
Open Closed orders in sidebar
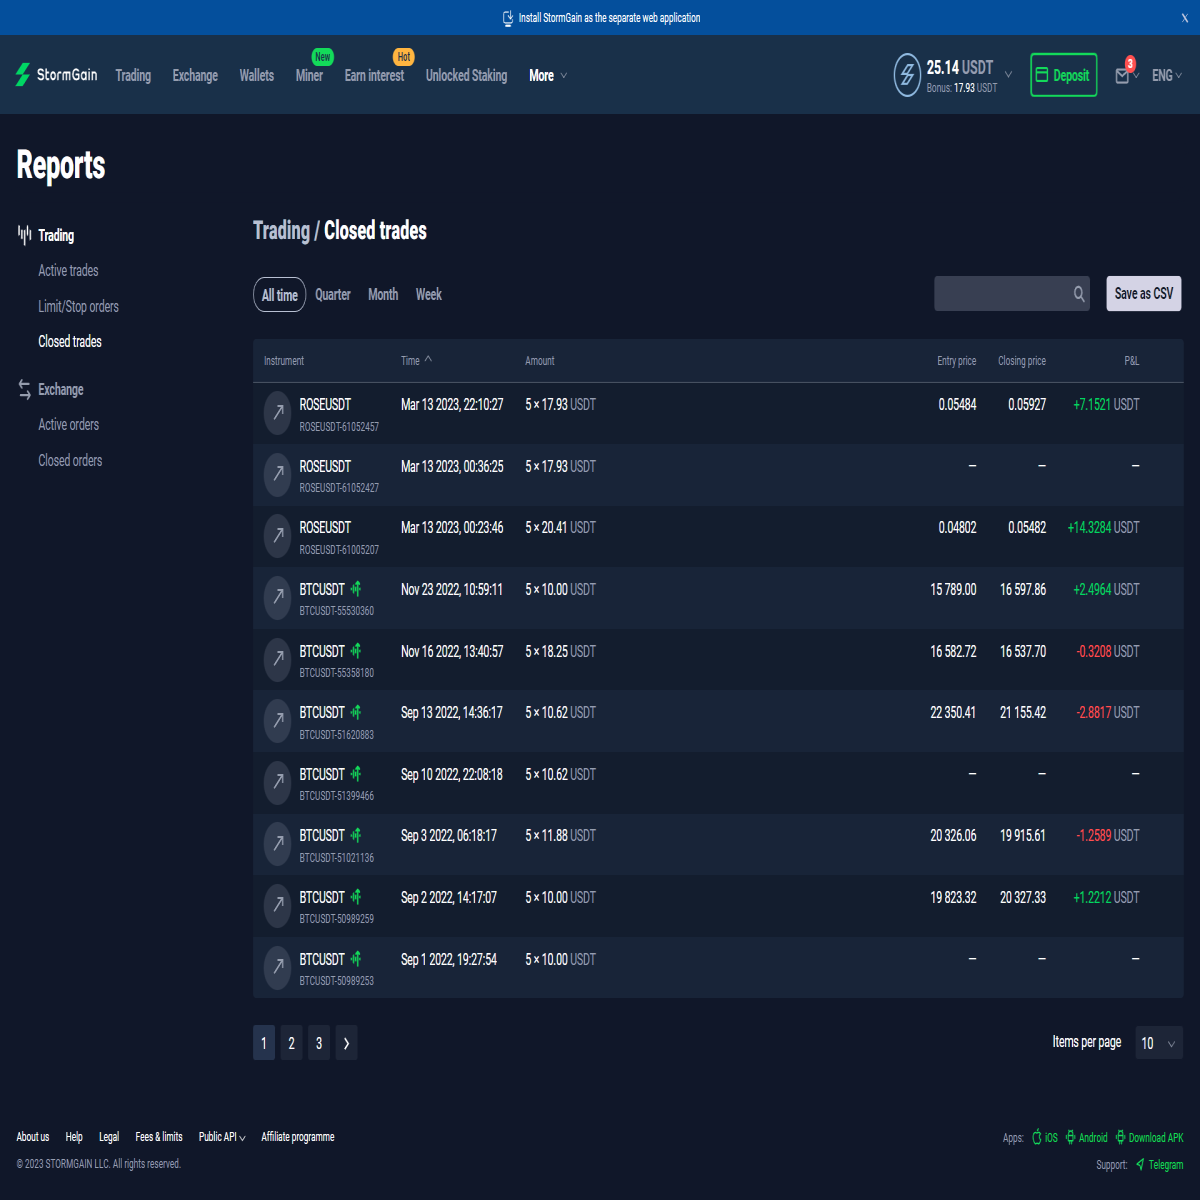click(x=70, y=461)
